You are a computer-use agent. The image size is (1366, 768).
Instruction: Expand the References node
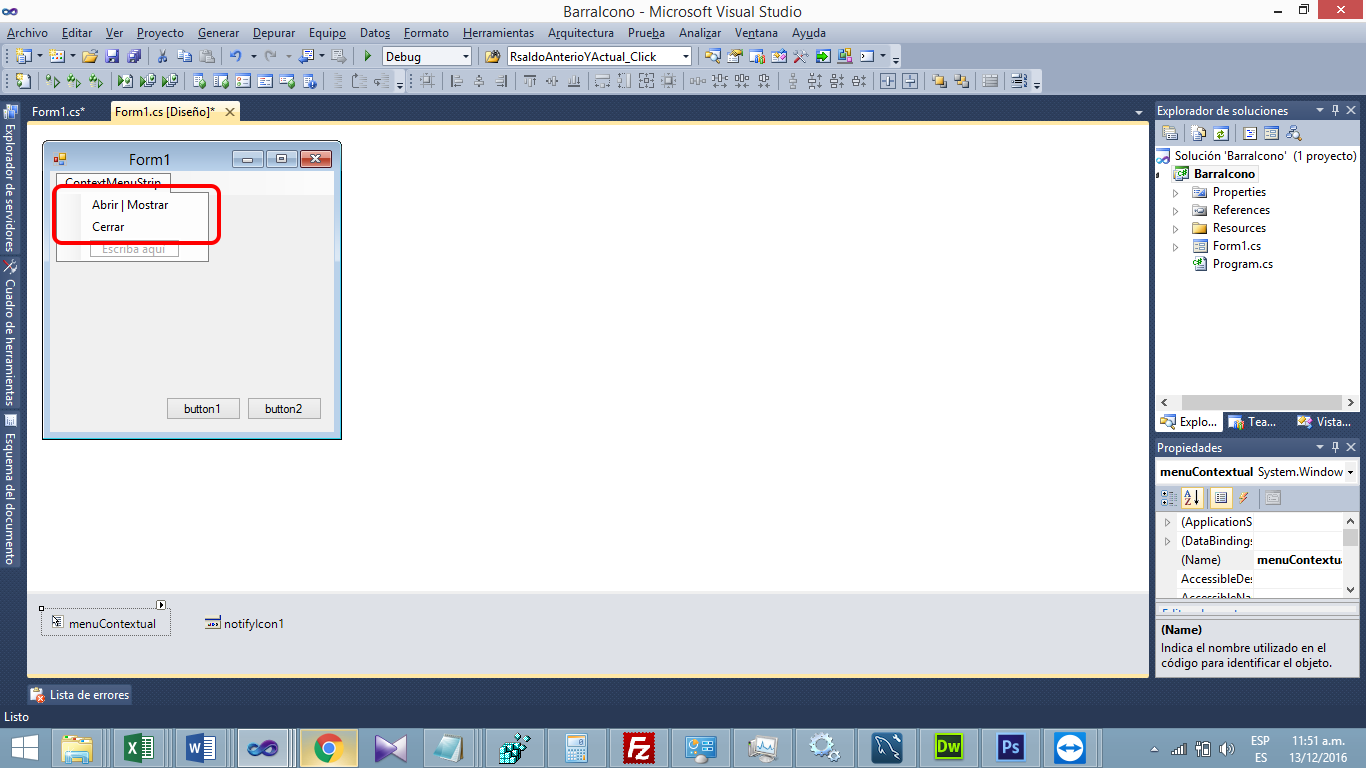(1176, 210)
